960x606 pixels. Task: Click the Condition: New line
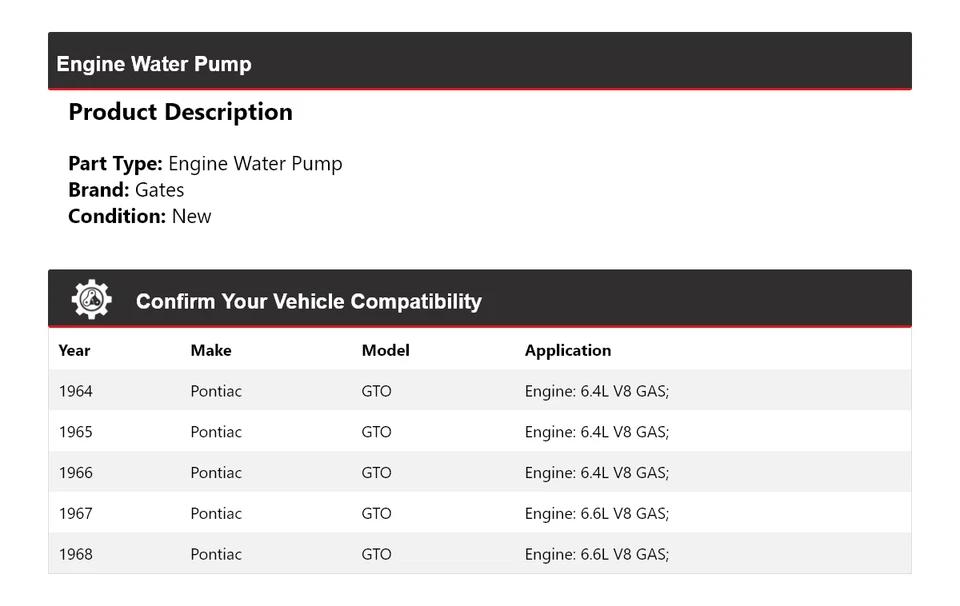point(140,216)
